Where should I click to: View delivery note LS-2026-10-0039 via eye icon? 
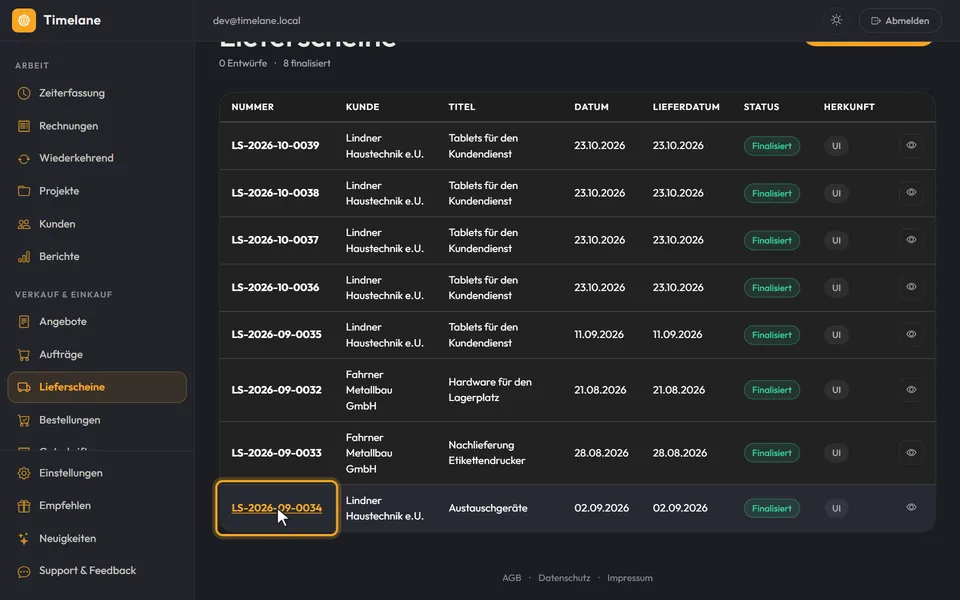911,146
